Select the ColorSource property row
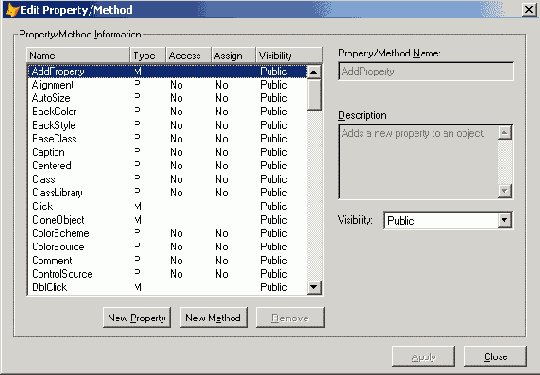 tap(167, 247)
